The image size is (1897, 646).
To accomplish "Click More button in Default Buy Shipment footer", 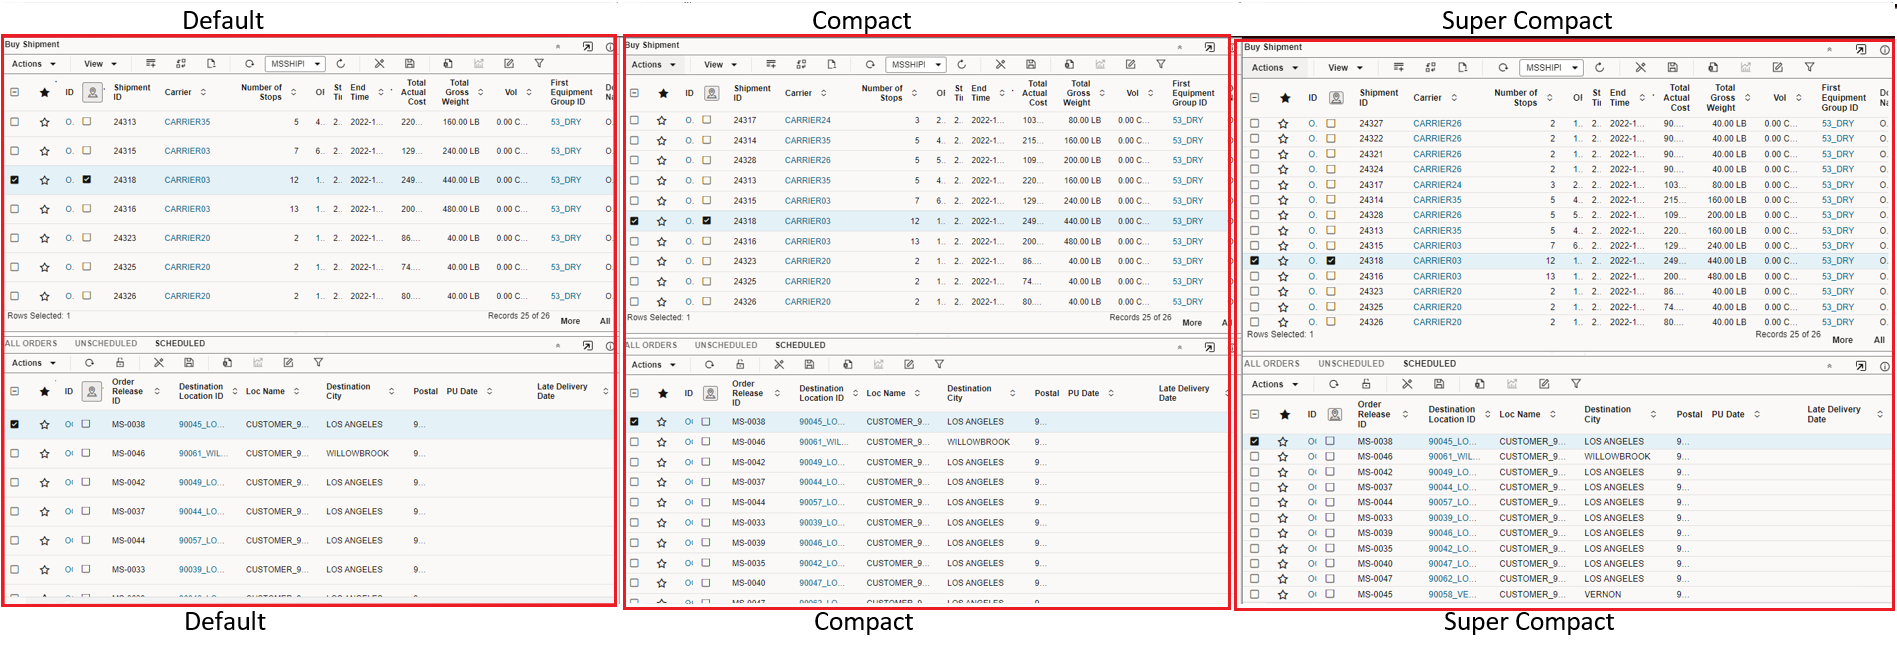I will [570, 321].
